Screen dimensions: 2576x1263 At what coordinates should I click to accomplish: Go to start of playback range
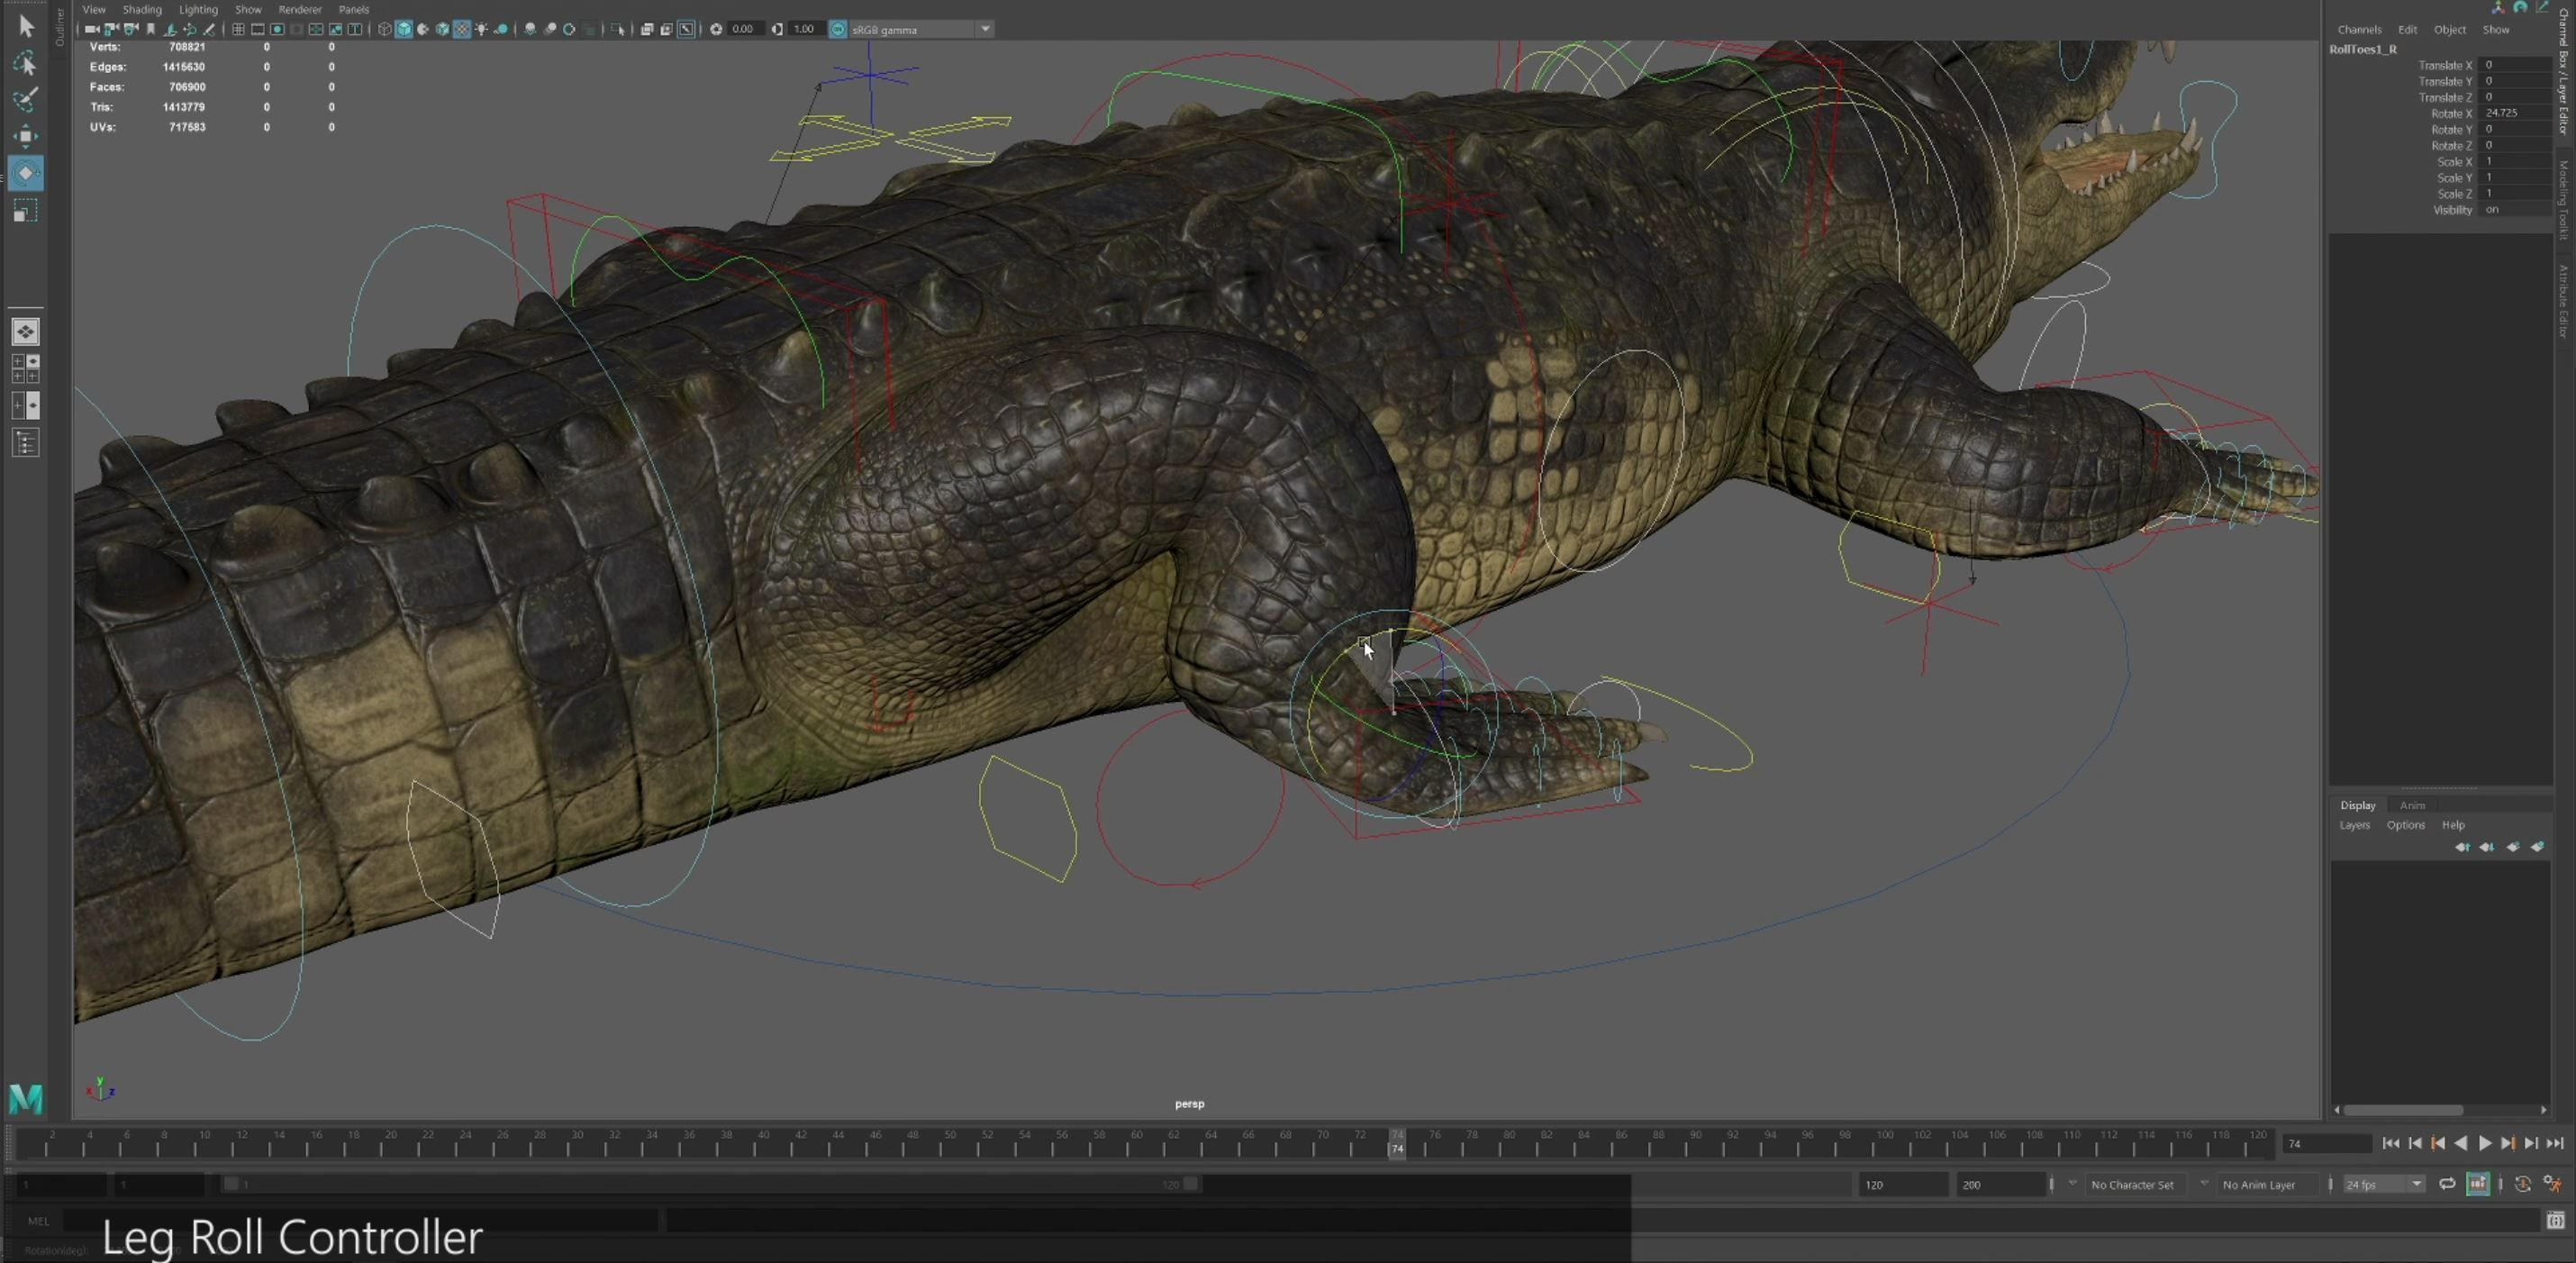click(2391, 1143)
